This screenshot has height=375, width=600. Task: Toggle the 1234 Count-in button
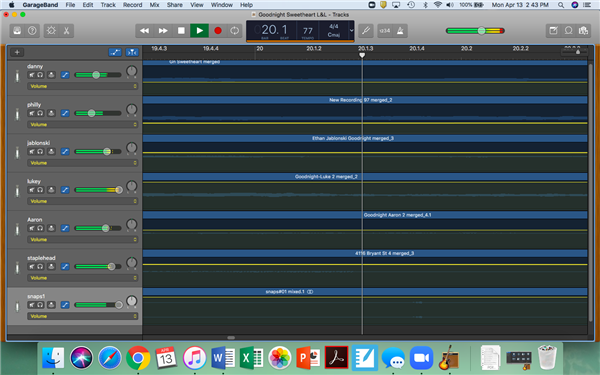[x=385, y=31]
